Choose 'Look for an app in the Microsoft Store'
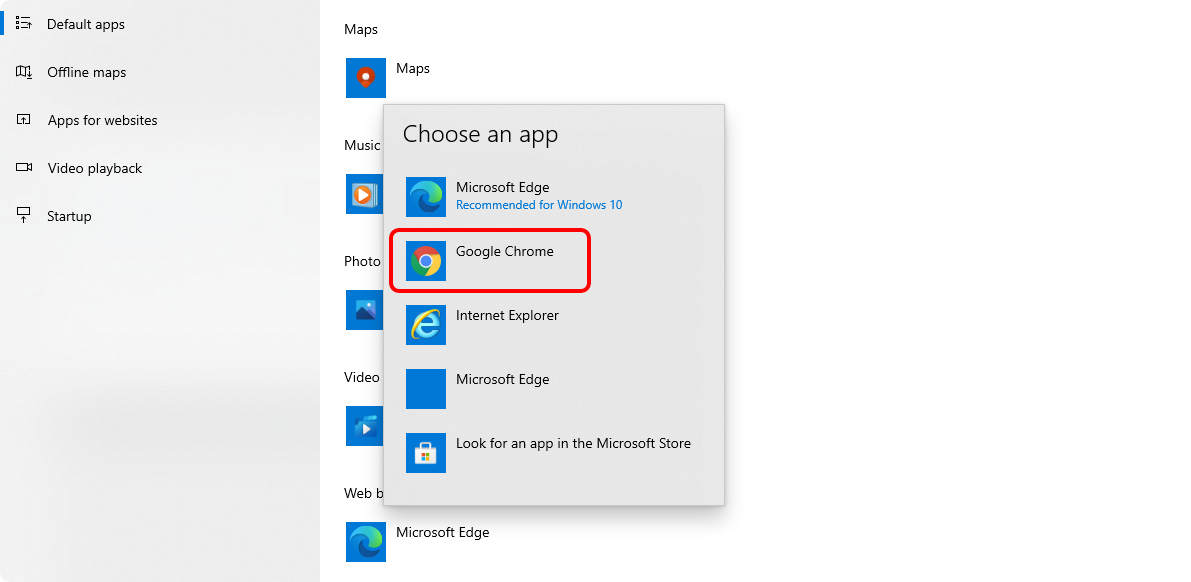 [573, 443]
